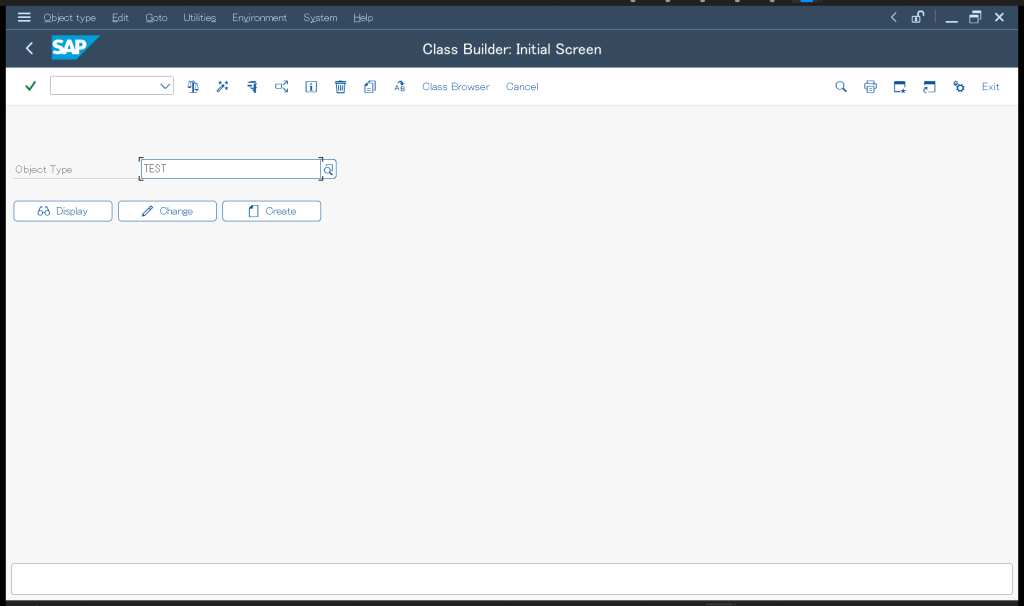
Task: Click the Create button
Action: (271, 211)
